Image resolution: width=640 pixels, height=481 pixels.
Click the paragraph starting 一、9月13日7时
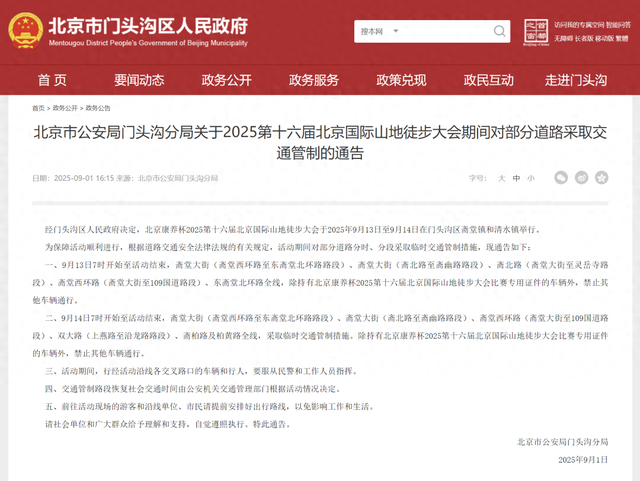pos(320,283)
